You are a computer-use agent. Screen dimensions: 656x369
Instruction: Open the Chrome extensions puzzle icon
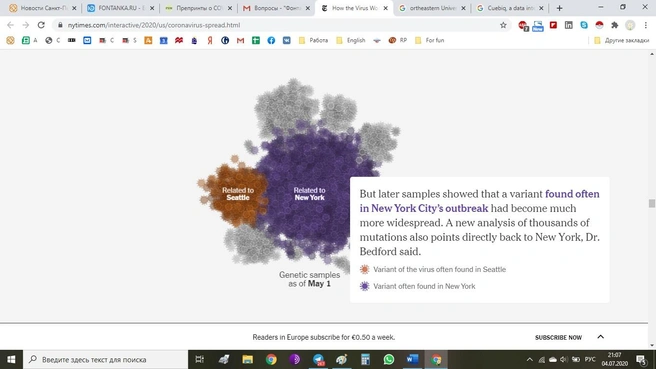coord(615,25)
